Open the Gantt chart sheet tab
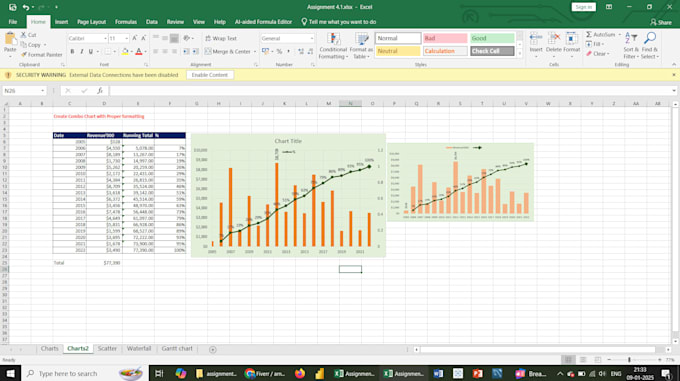Image resolution: width=680 pixels, height=381 pixels. coord(177,348)
